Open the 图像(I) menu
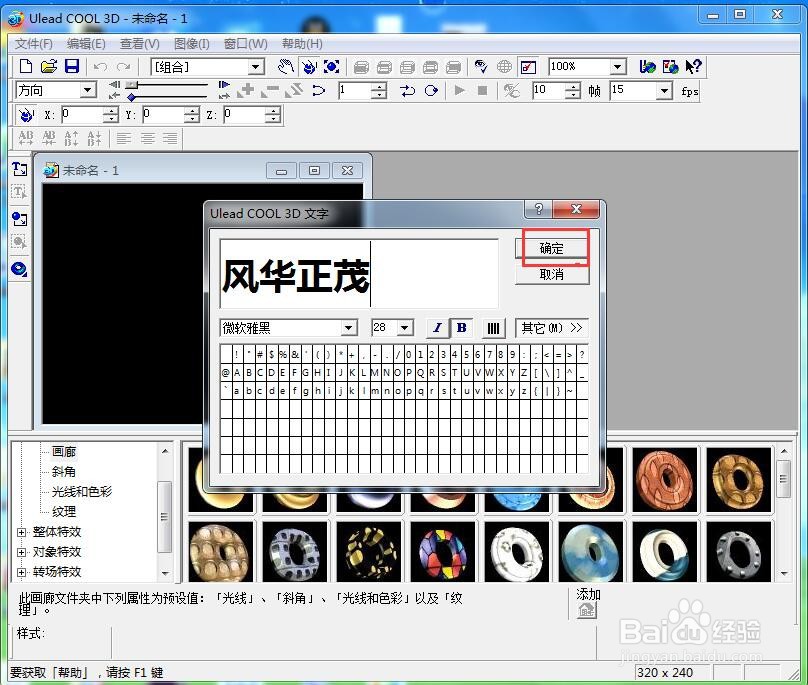Viewport: 808px width, 685px height. [192, 44]
